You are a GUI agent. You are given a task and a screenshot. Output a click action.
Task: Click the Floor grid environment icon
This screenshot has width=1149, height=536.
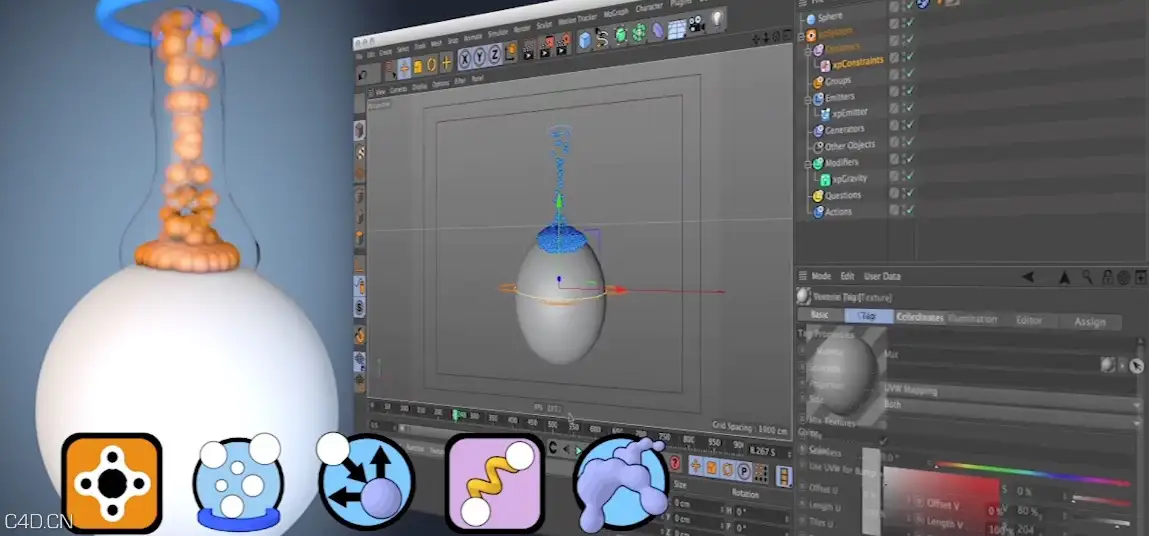pyautogui.click(x=677, y=29)
